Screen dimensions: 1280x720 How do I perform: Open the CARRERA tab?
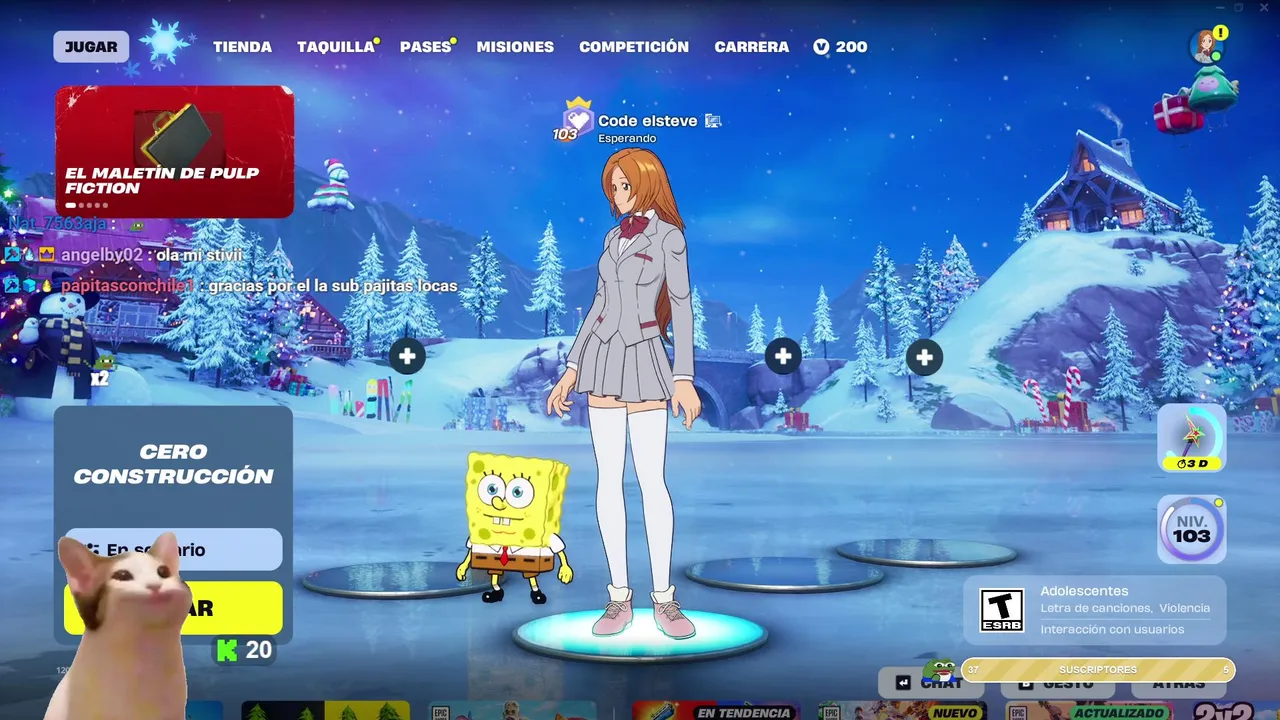pyautogui.click(x=751, y=47)
